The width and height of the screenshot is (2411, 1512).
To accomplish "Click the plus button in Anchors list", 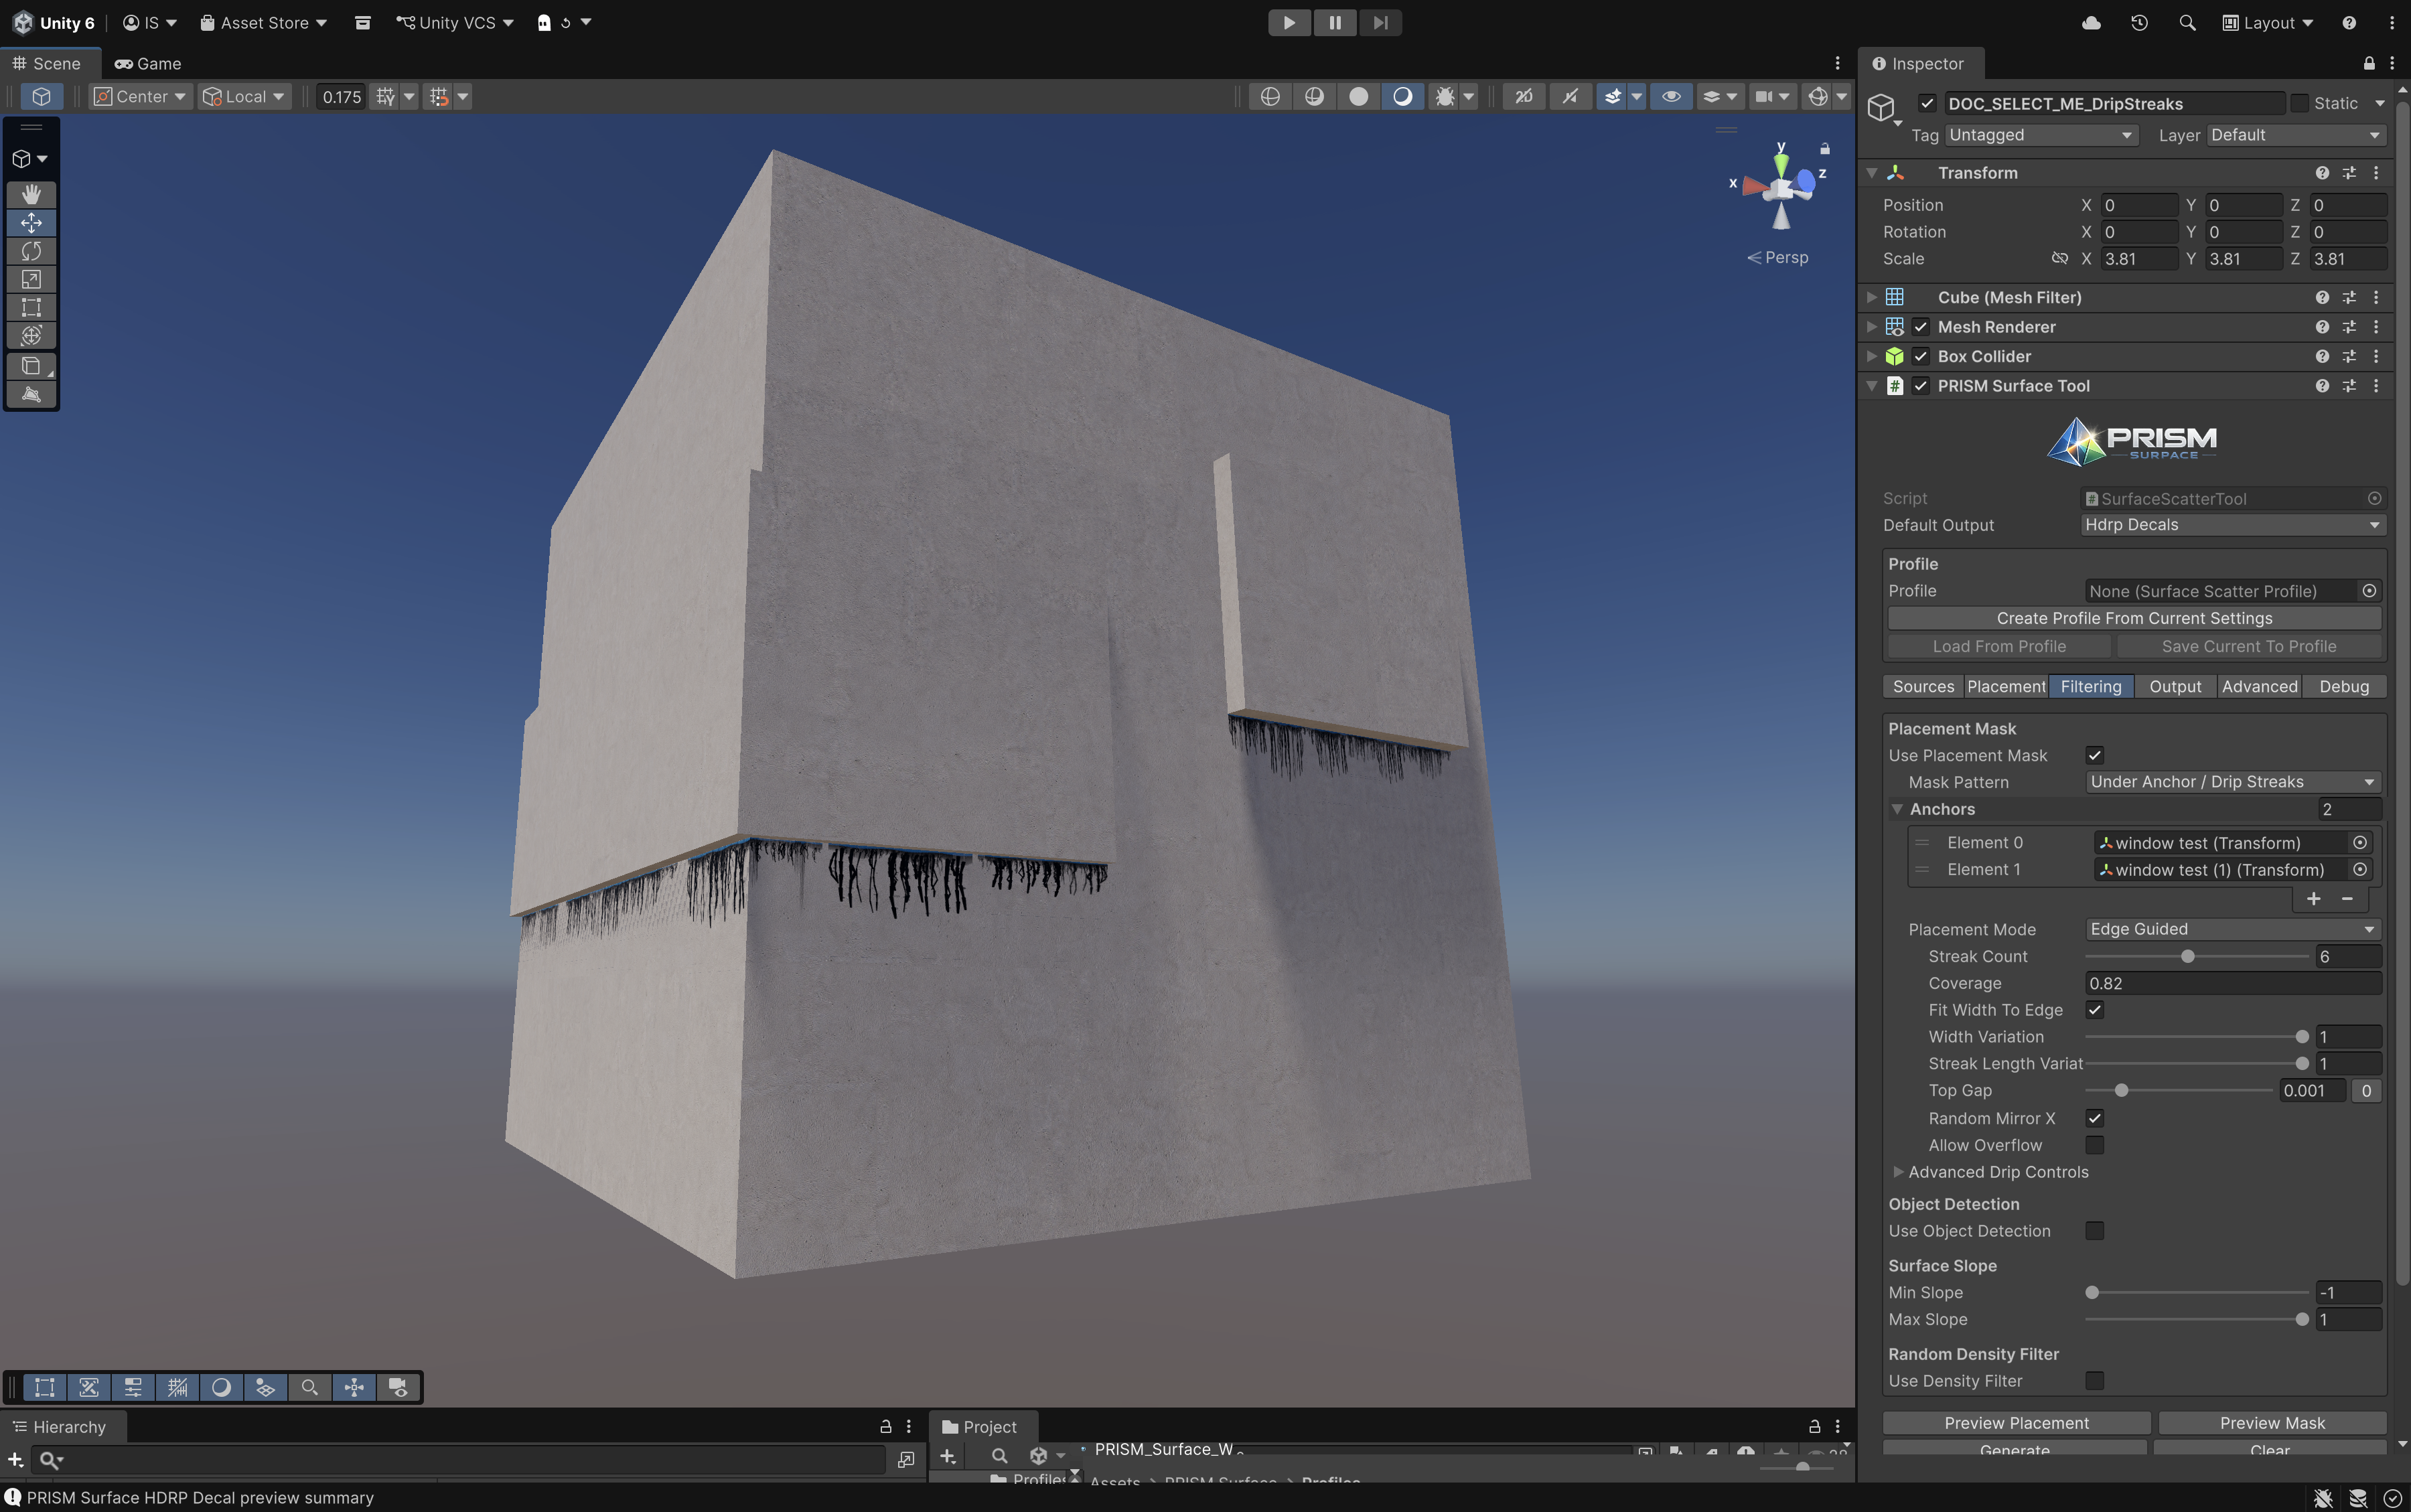I will point(2313,898).
